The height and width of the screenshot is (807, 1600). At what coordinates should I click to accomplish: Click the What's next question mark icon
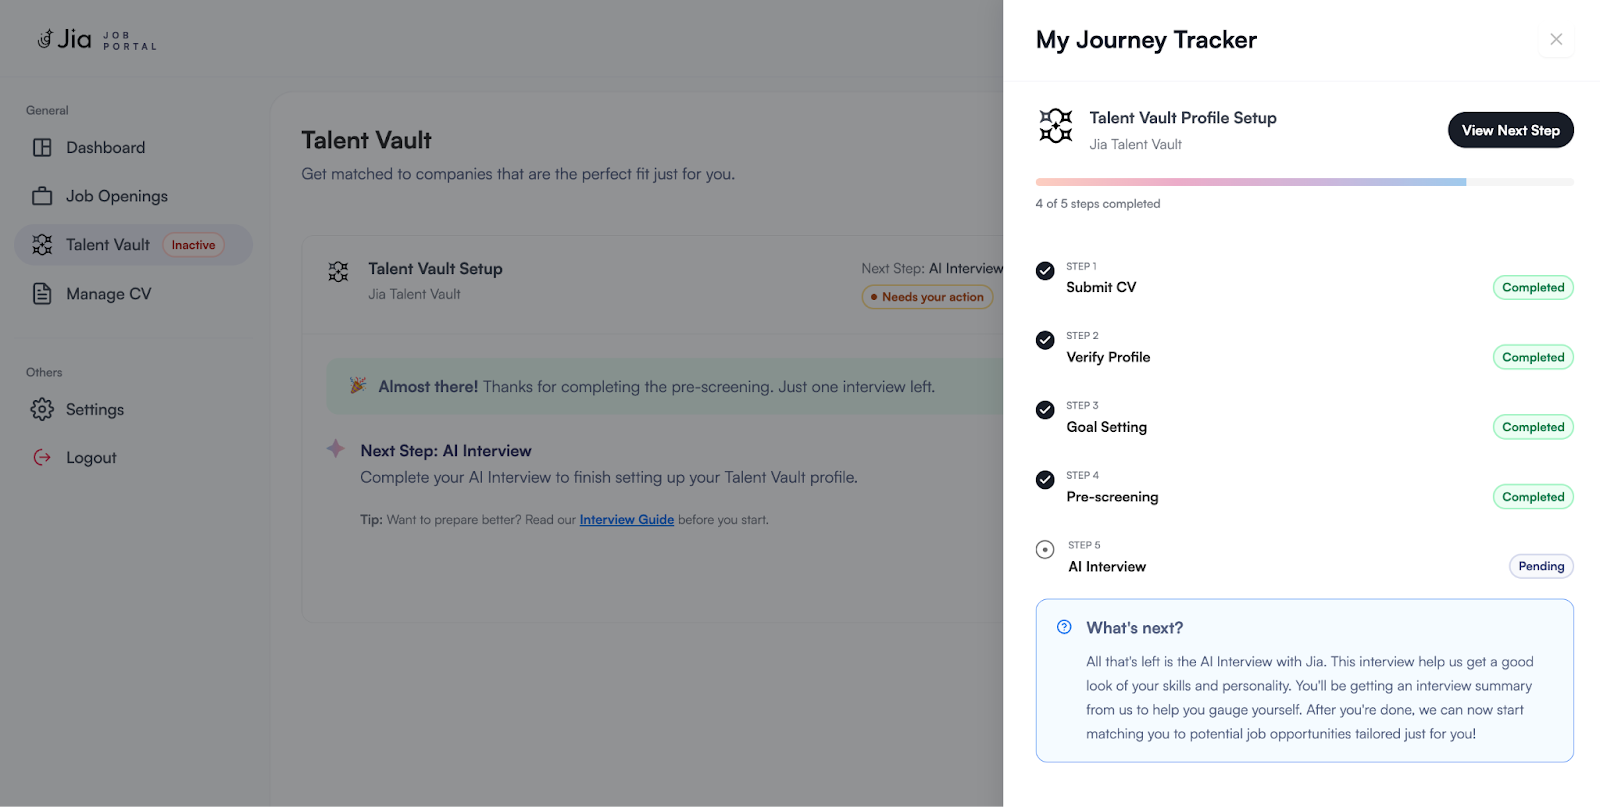click(1064, 627)
